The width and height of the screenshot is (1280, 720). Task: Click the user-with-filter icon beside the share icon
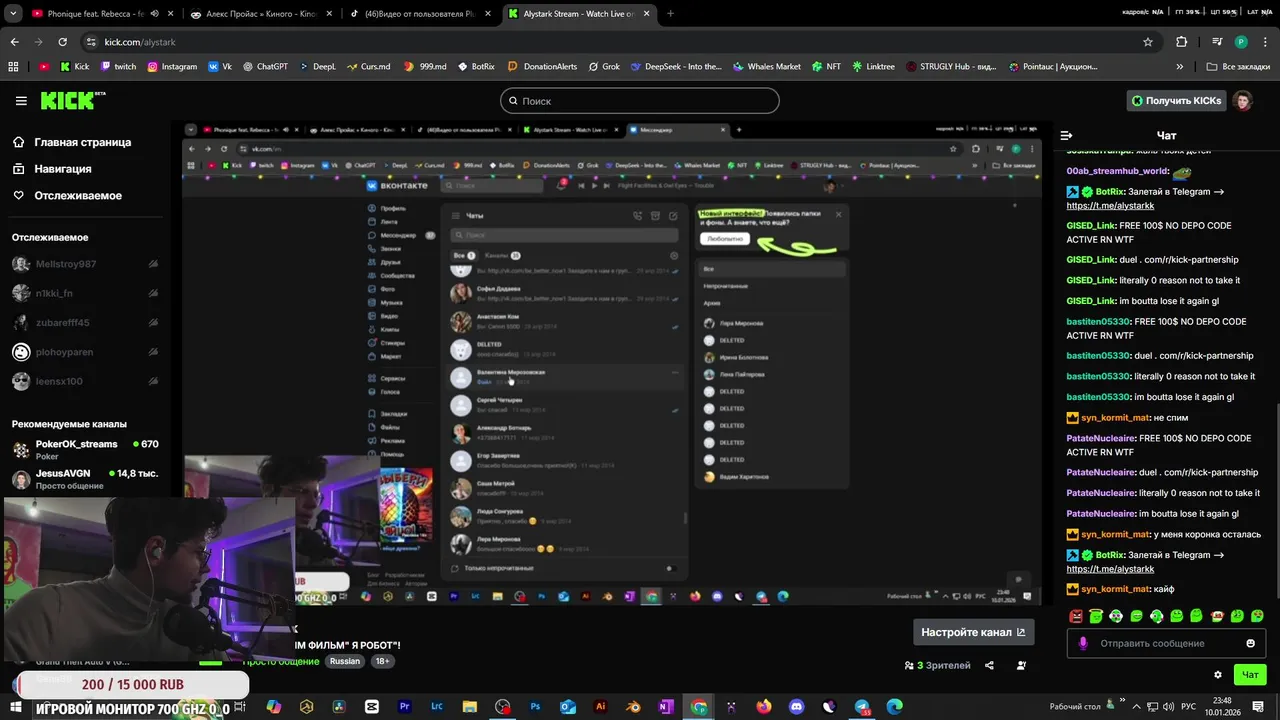click(x=1023, y=665)
